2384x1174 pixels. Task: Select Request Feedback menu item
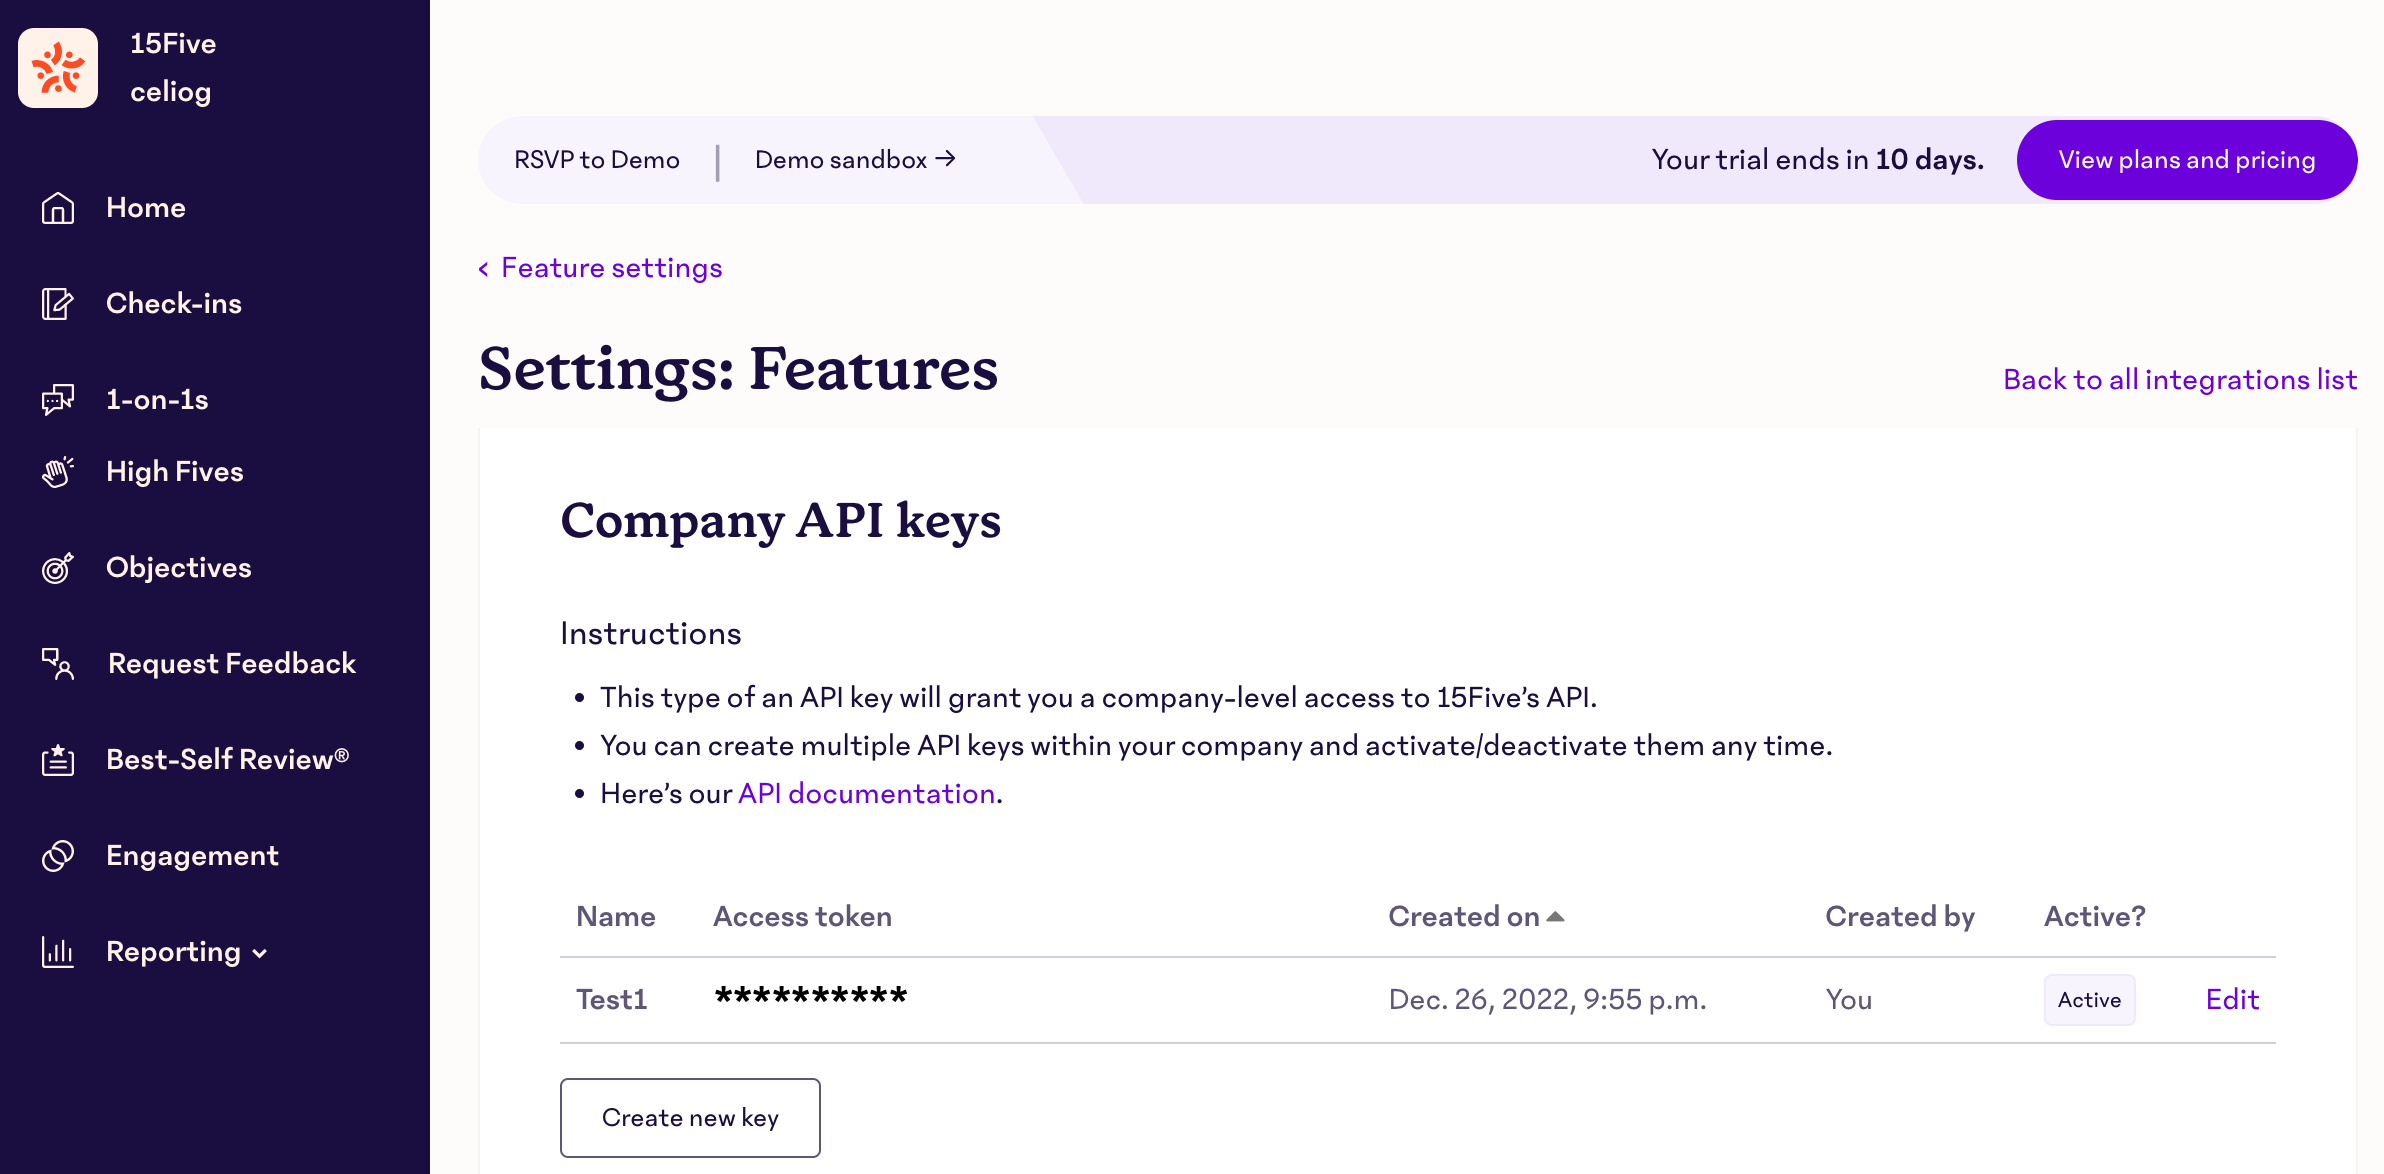click(232, 664)
